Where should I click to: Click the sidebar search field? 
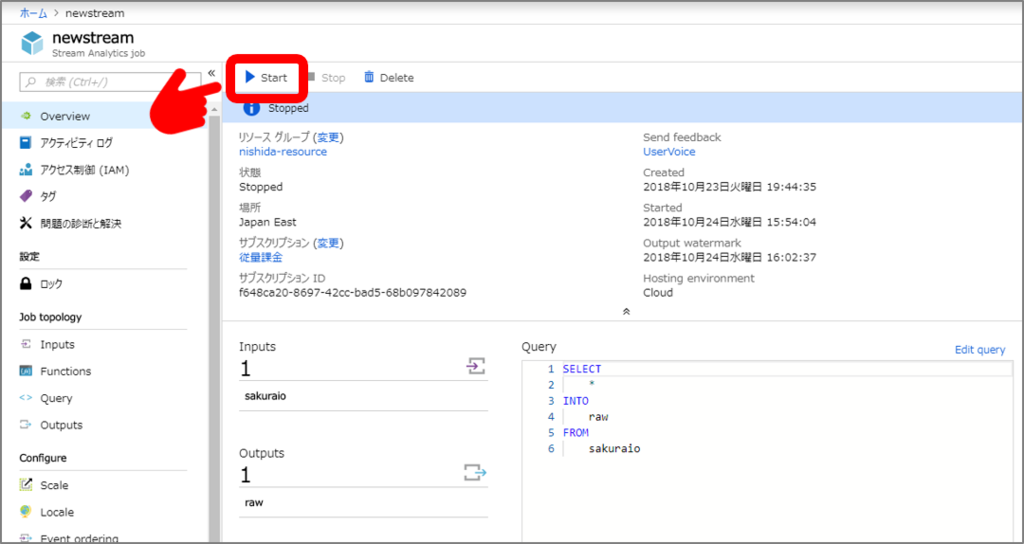pyautogui.click(x=110, y=82)
